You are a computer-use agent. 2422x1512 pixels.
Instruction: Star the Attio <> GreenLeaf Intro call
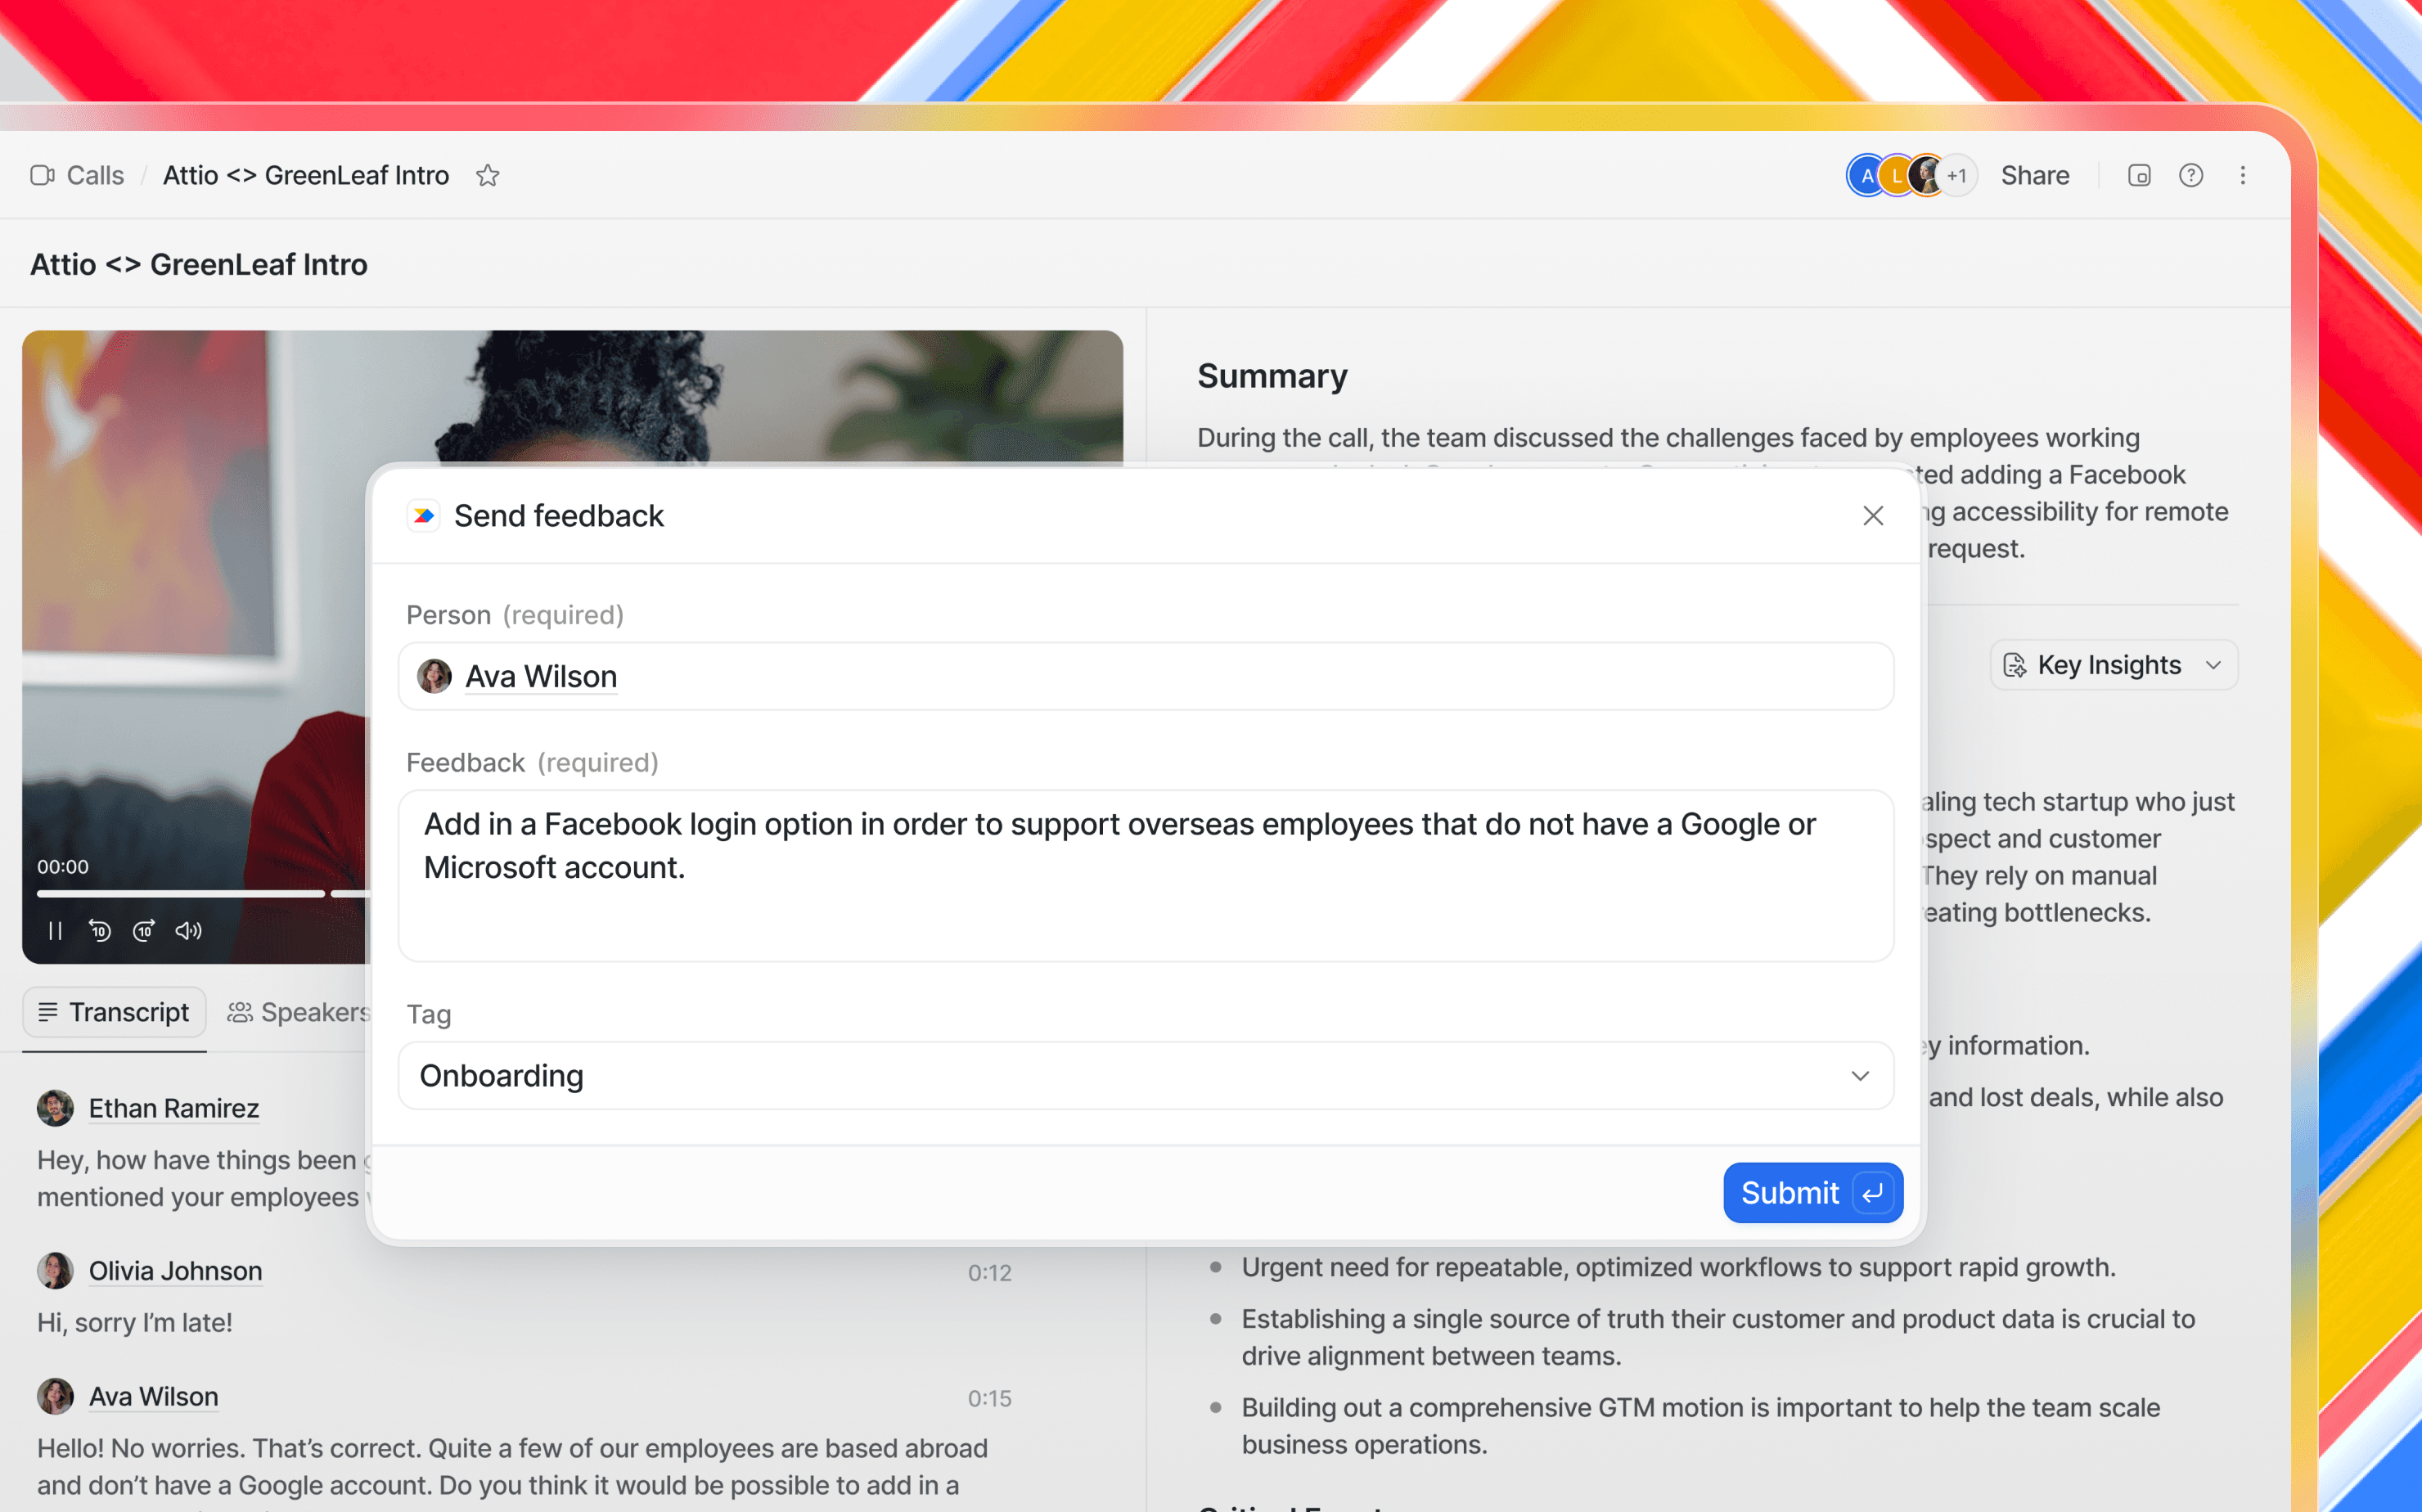coord(487,176)
